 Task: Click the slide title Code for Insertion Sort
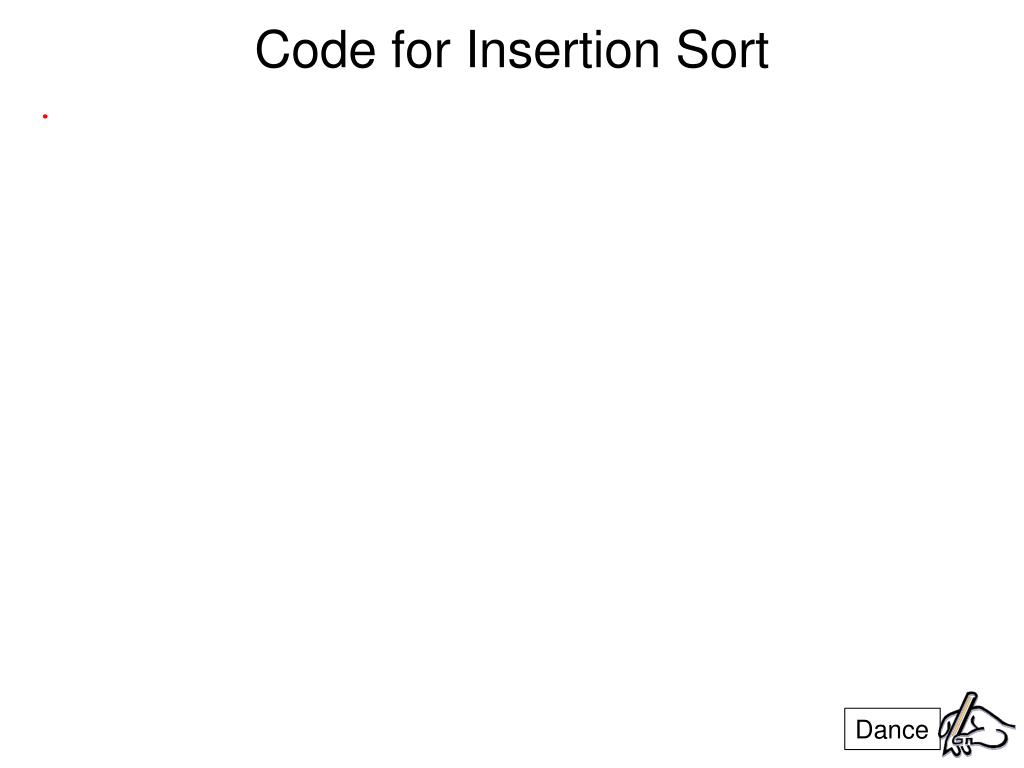pyautogui.click(x=511, y=50)
